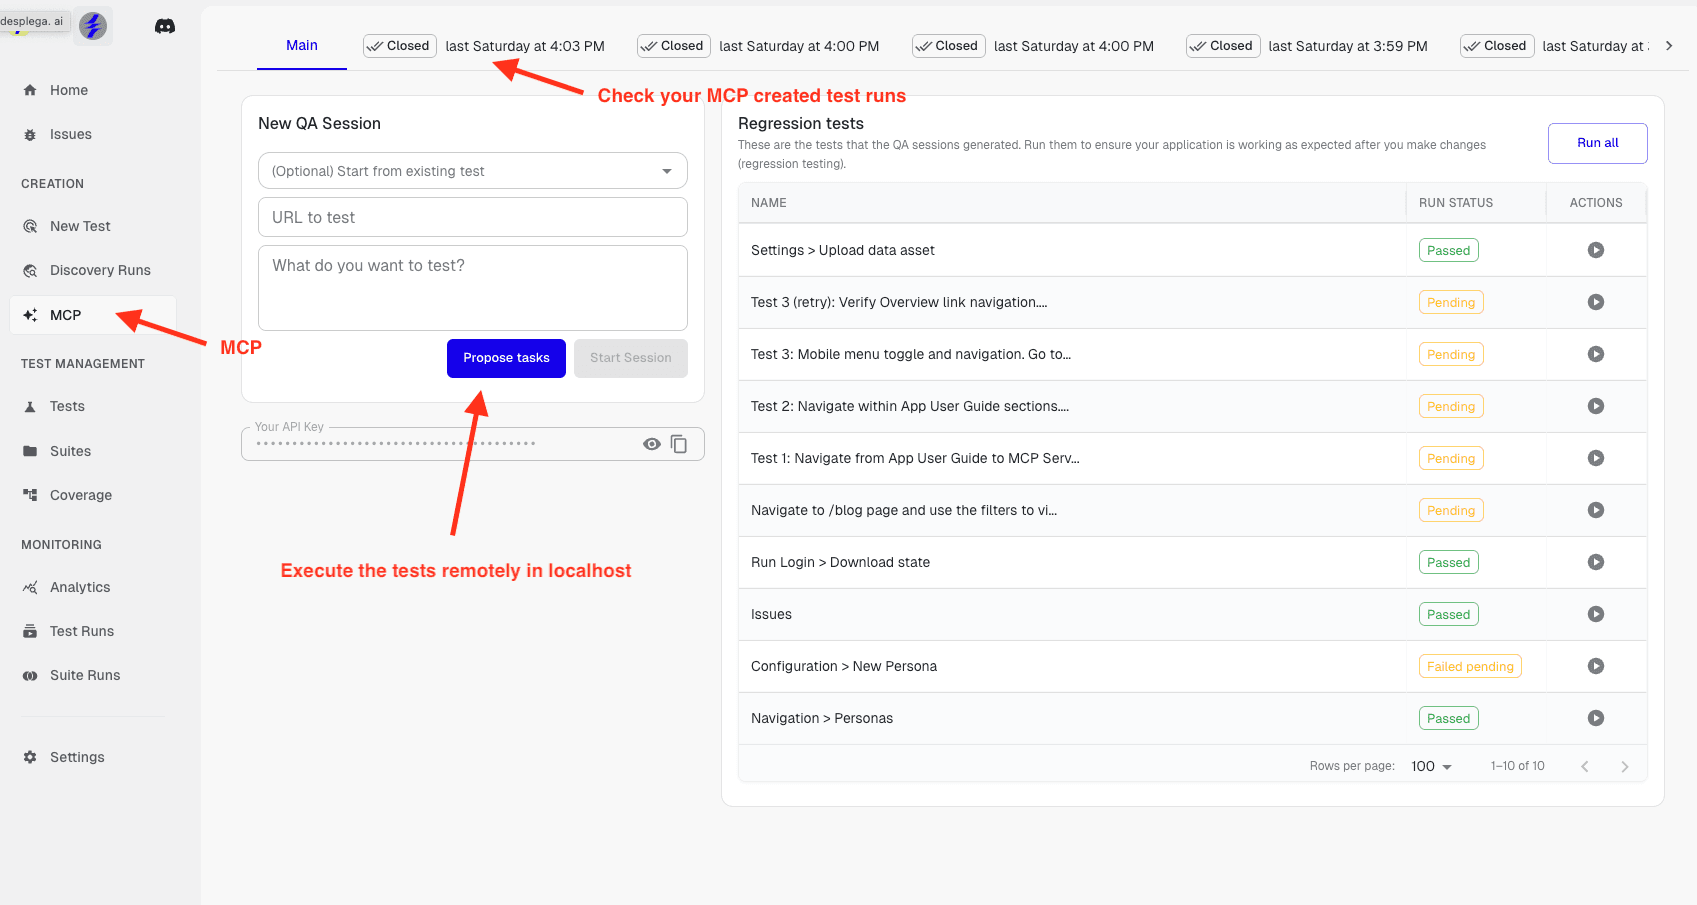Run the 'Settings > Upload data asset' test
Viewport: 1697px width, 905px height.
1595,250
